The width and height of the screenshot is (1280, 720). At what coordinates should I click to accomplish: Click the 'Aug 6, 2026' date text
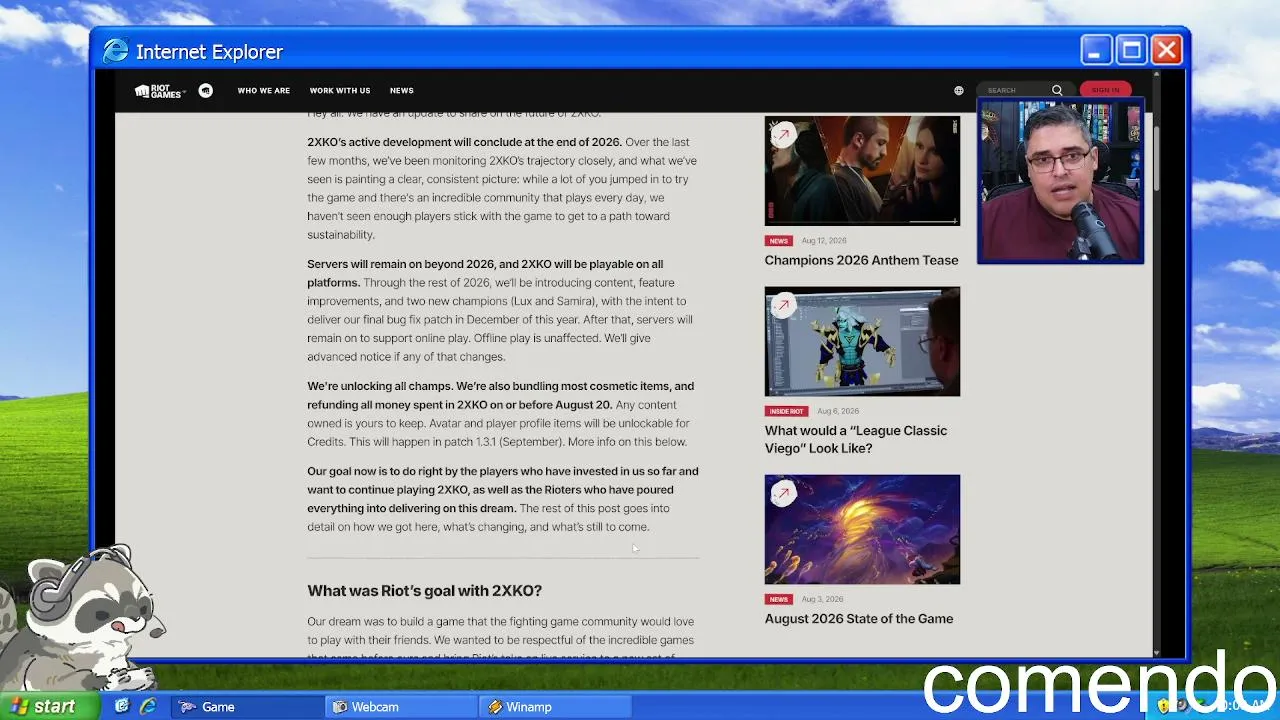(836, 411)
